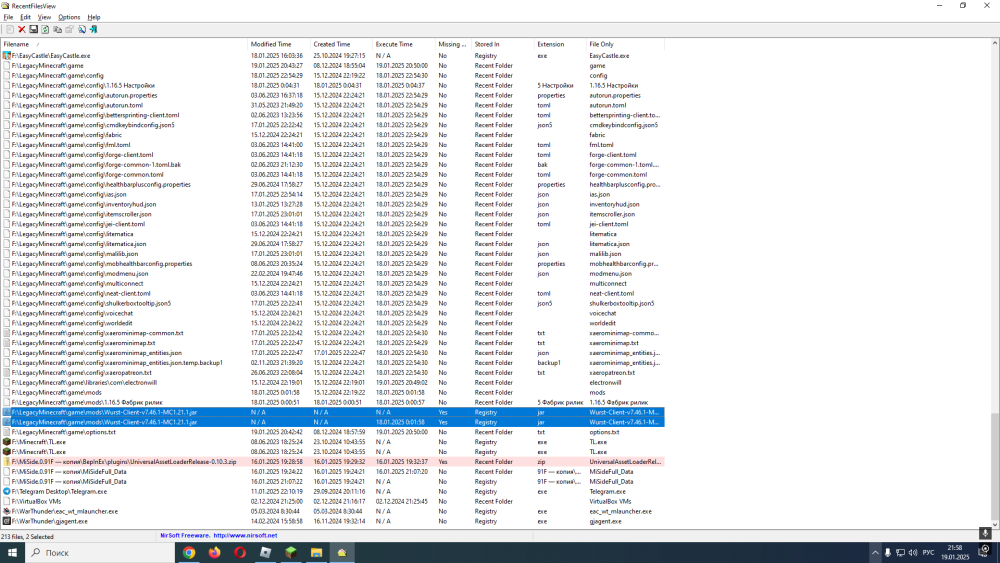Click the eac_wt_mlauncher.exe file icon
The image size is (1000, 563).
tap(6, 511)
